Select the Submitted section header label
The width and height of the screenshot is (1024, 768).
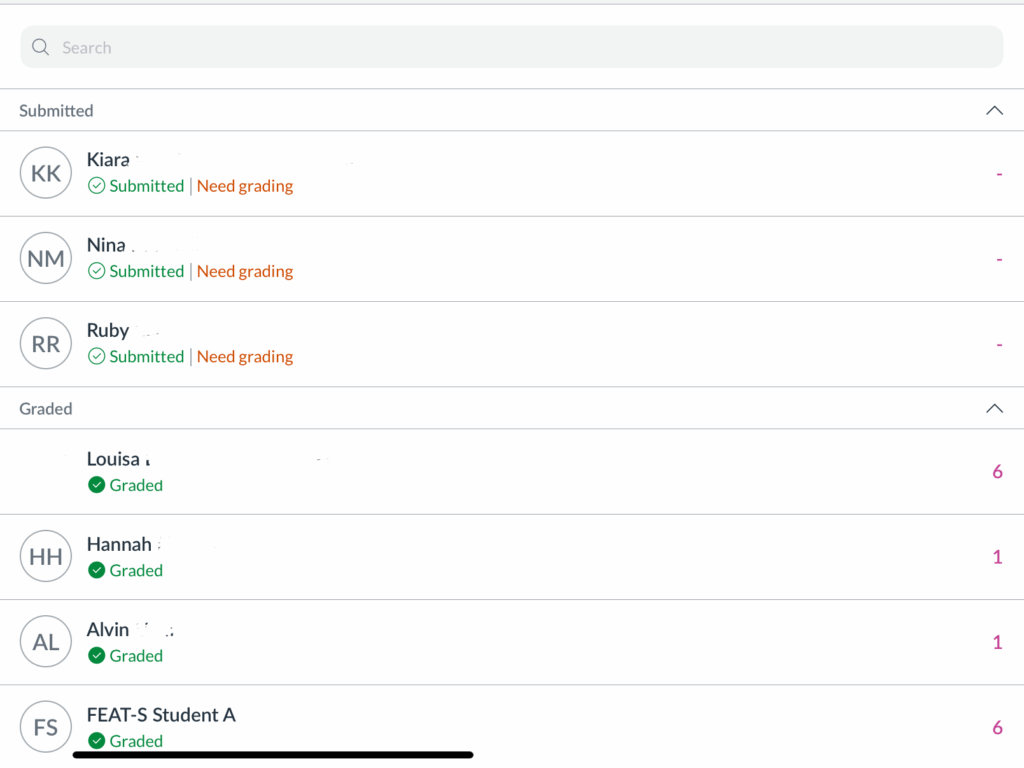pyautogui.click(x=56, y=111)
